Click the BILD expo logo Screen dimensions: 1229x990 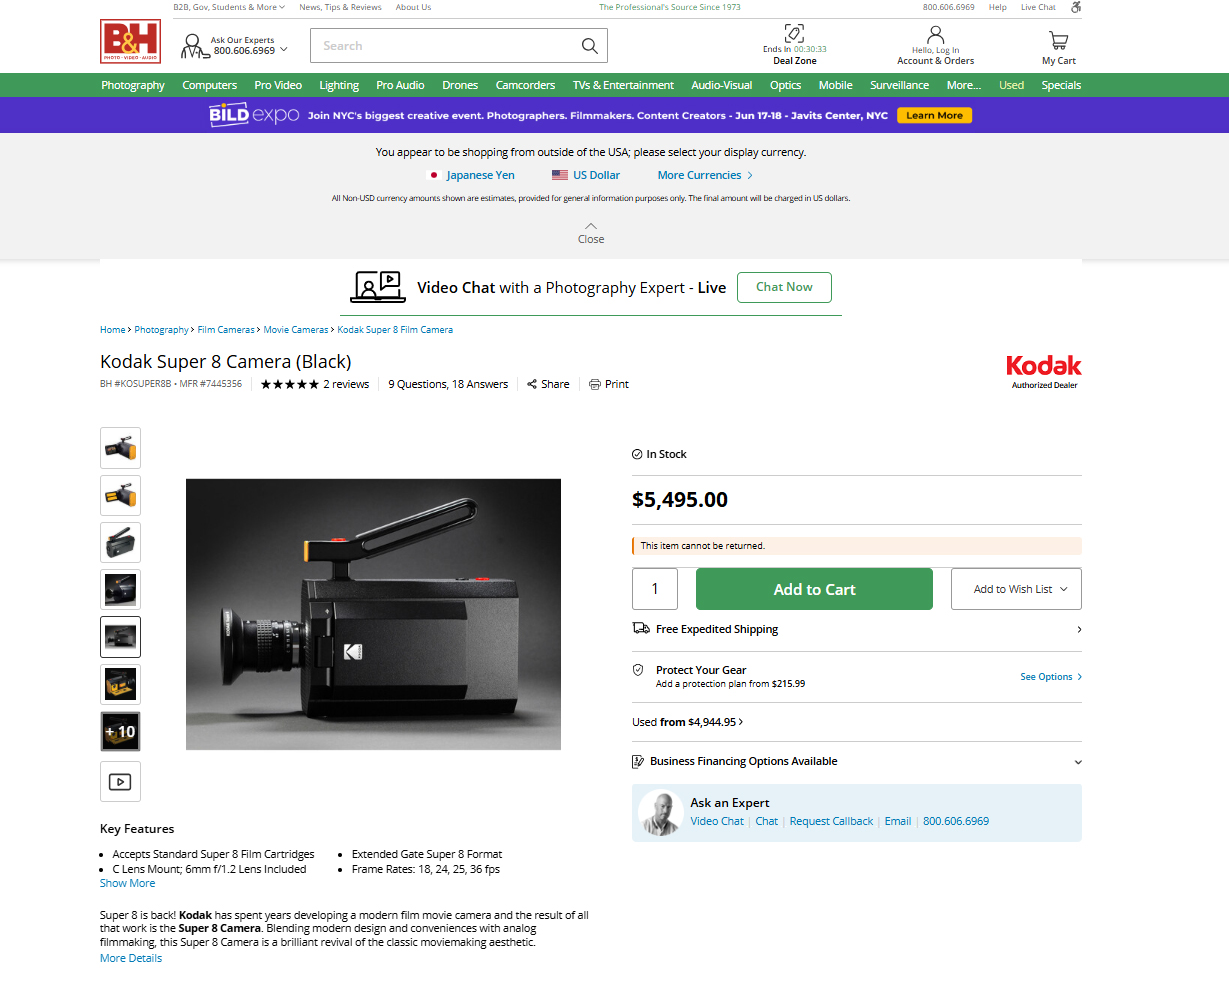[x=254, y=115]
